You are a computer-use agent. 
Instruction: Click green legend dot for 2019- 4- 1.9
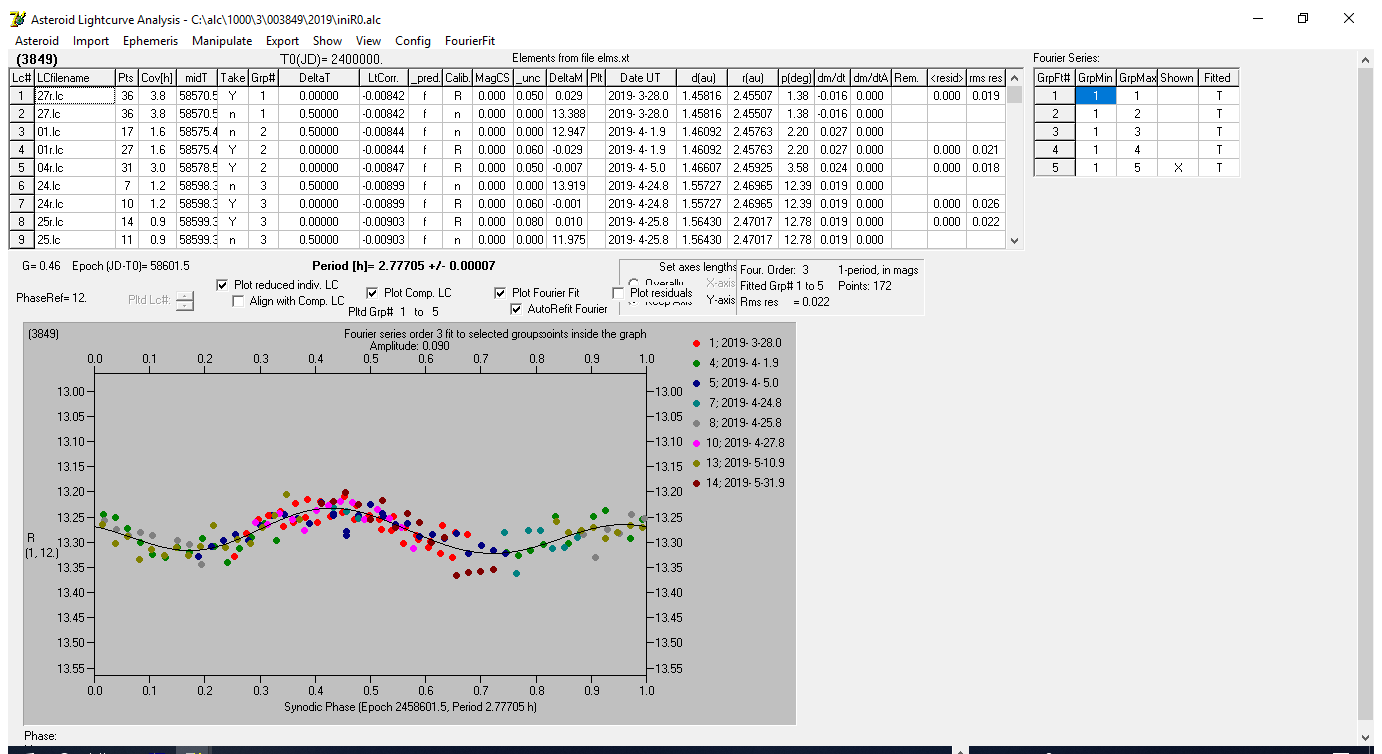click(x=696, y=363)
